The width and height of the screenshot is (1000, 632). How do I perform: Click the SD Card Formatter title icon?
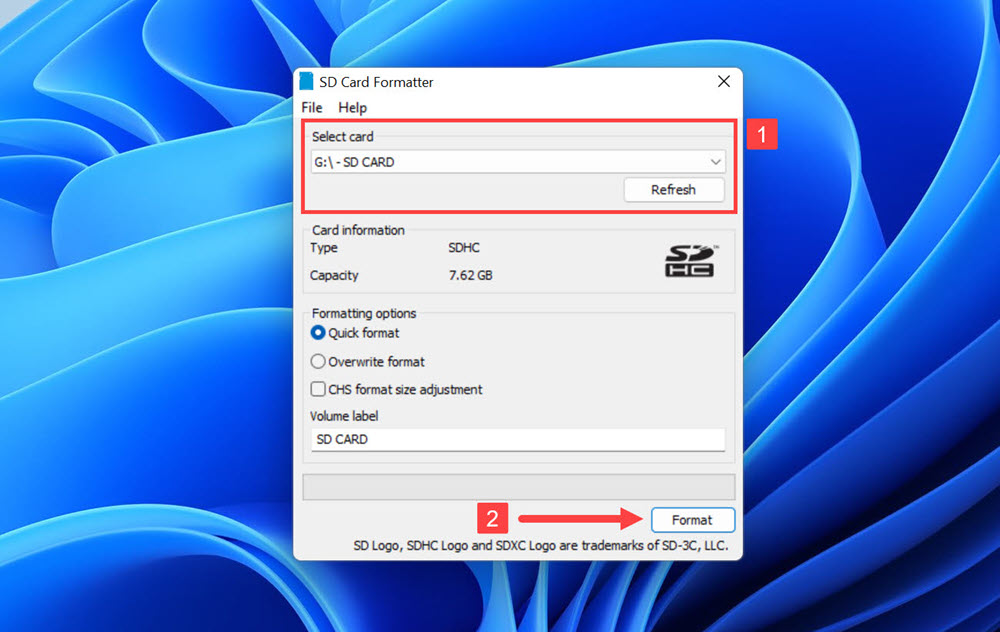coord(307,82)
